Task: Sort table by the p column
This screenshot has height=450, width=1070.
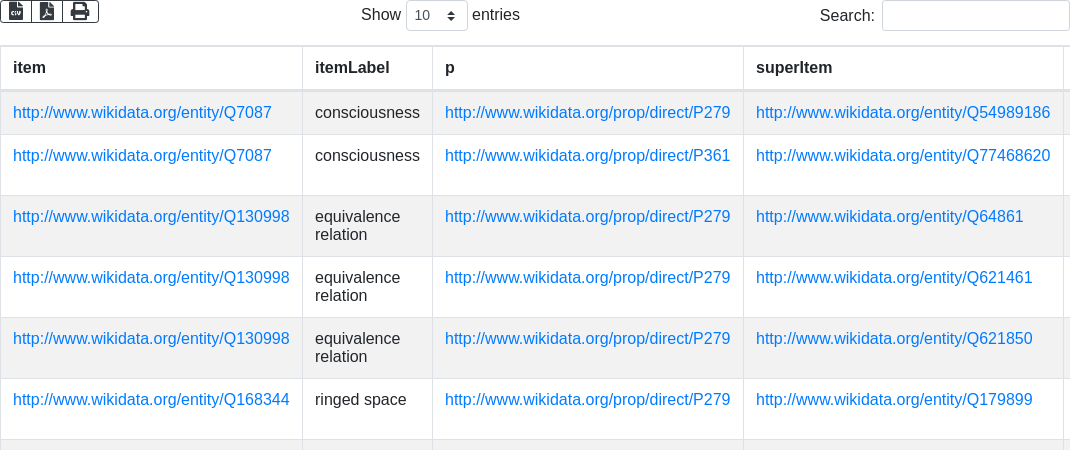Action: [450, 68]
